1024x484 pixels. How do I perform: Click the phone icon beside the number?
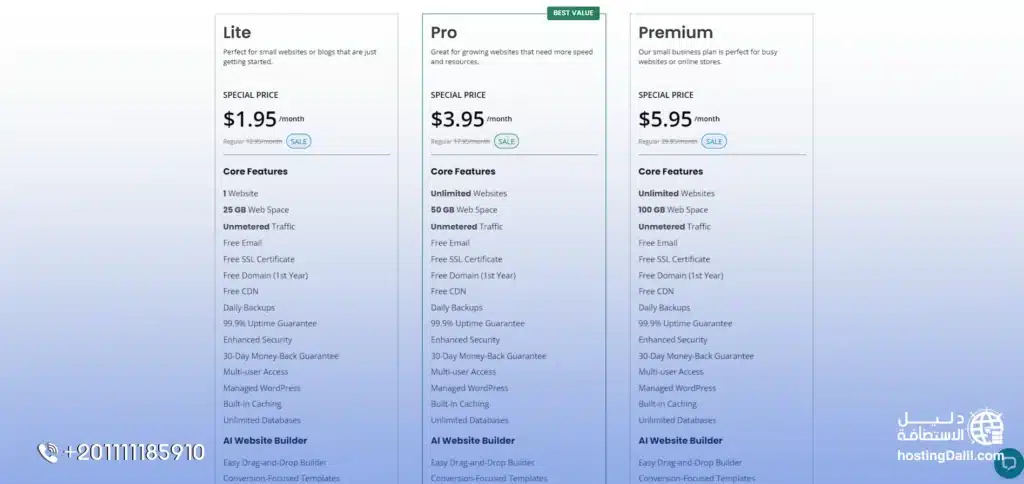[x=48, y=452]
